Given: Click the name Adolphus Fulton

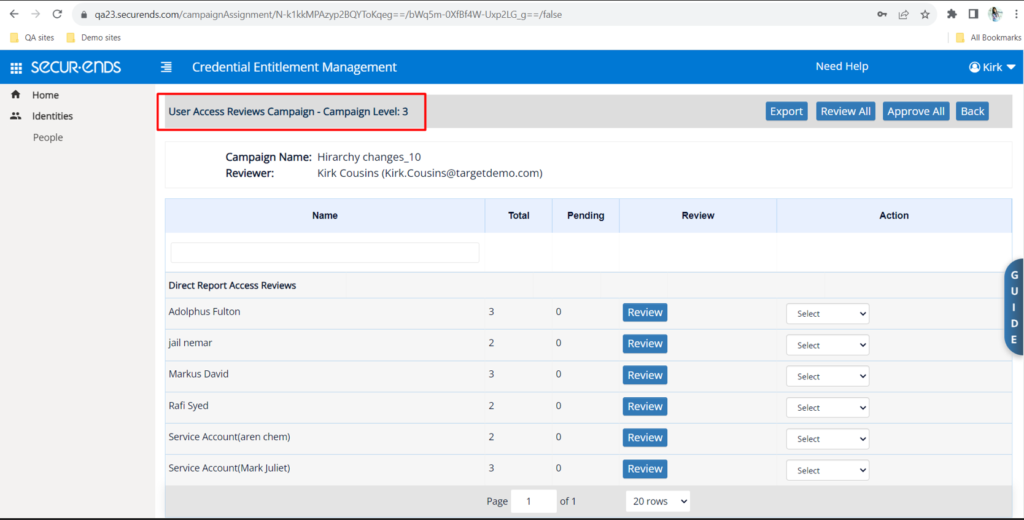Looking at the screenshot, I should point(204,312).
